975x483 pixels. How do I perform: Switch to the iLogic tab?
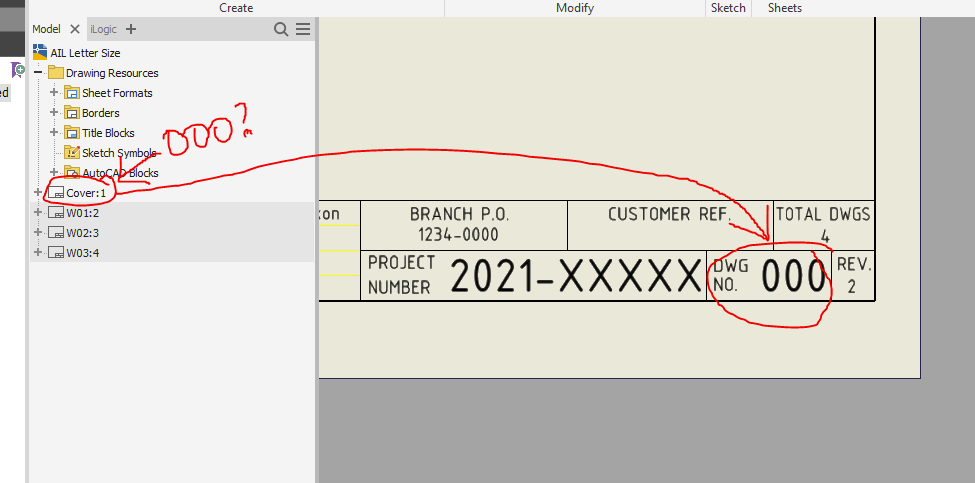click(103, 29)
